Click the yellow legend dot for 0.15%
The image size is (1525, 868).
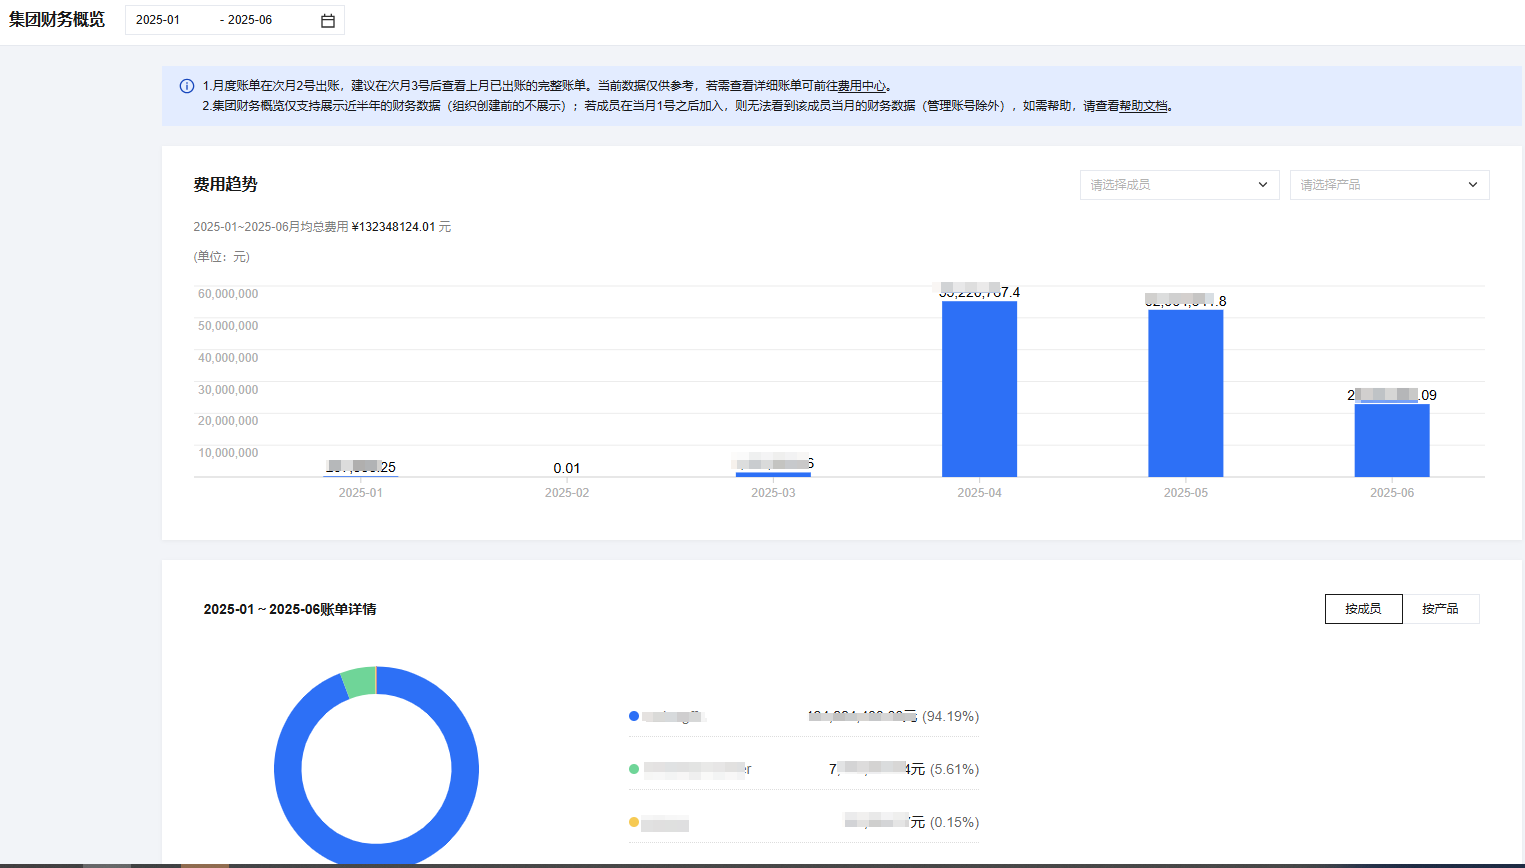point(634,822)
